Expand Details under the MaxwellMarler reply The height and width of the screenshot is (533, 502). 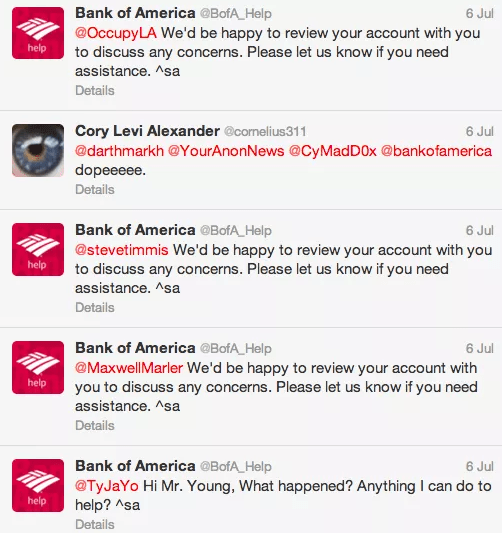(x=95, y=426)
